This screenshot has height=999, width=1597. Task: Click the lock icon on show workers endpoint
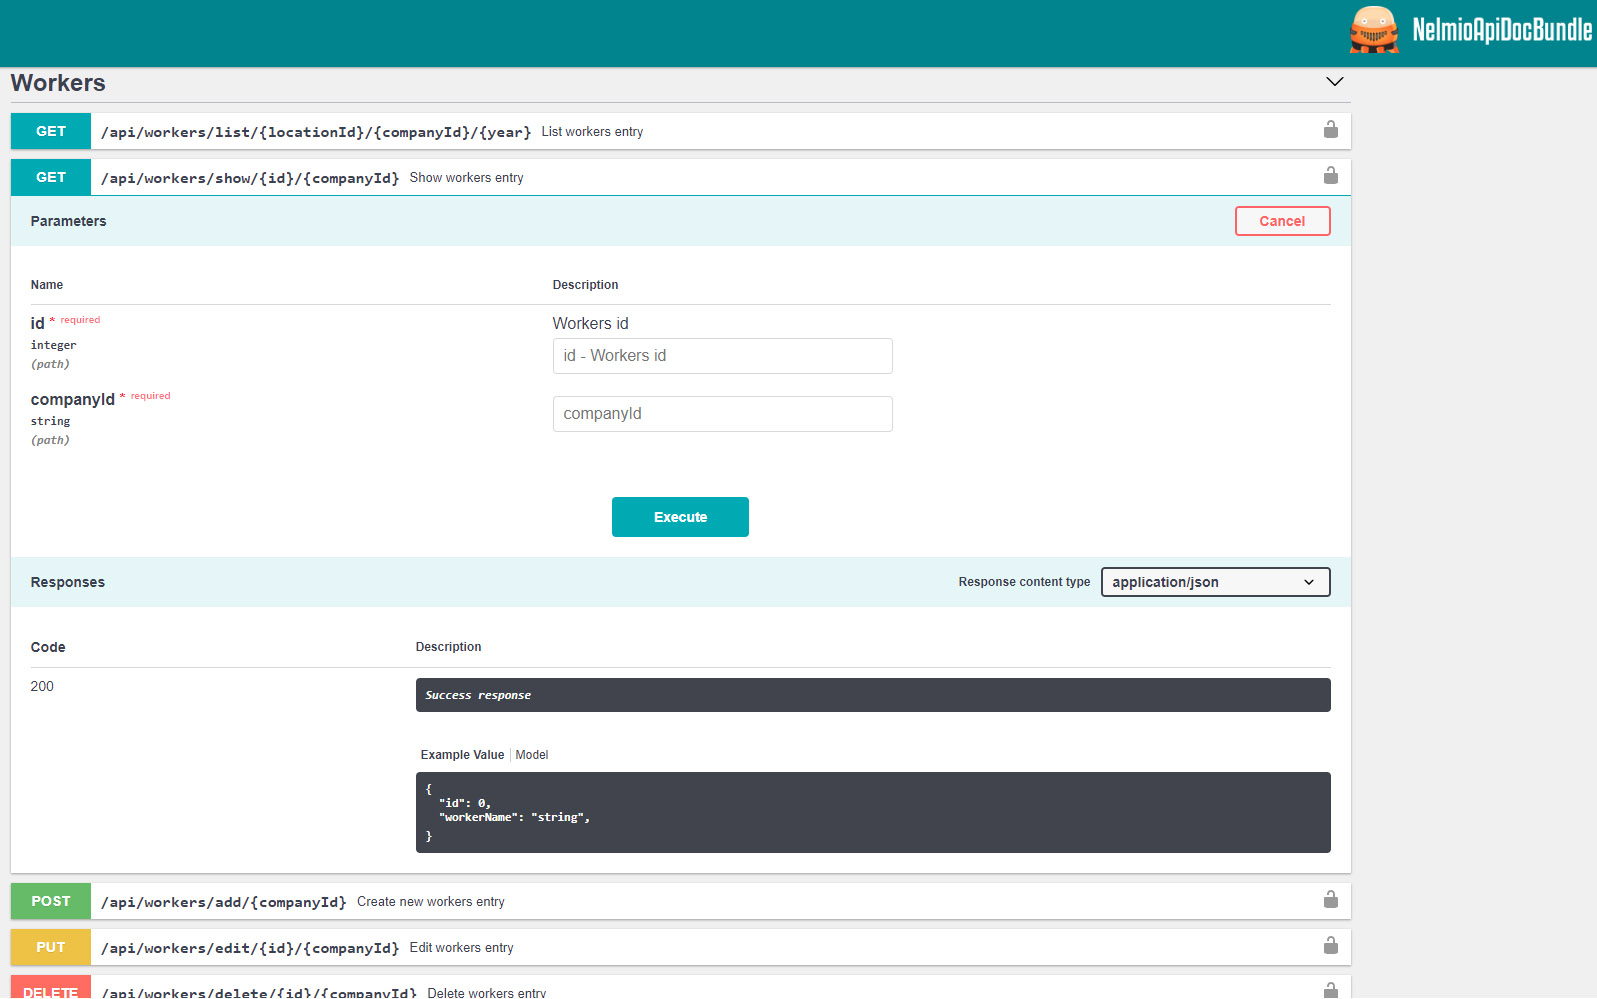point(1330,176)
